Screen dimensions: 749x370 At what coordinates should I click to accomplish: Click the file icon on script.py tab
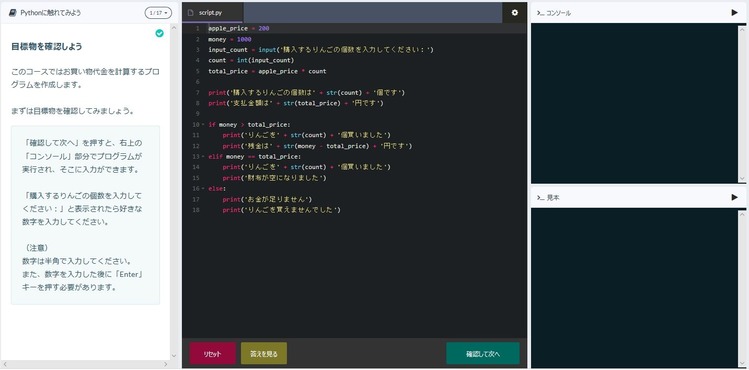tap(191, 13)
